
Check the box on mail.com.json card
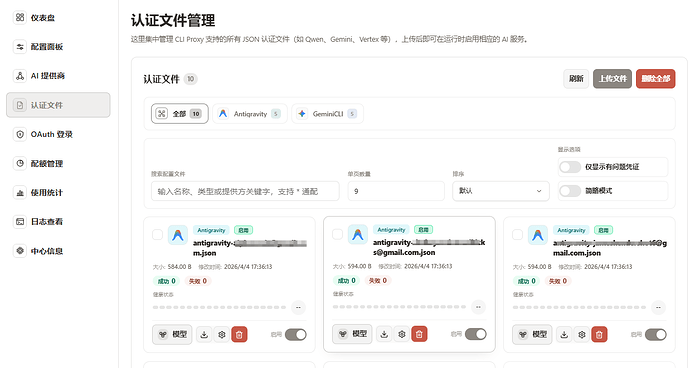tap(517, 235)
